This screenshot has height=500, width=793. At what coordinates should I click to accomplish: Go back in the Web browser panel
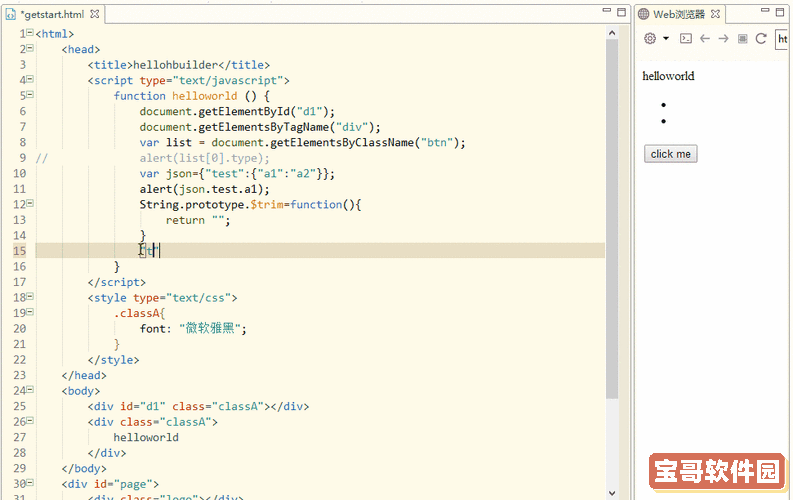click(x=704, y=38)
